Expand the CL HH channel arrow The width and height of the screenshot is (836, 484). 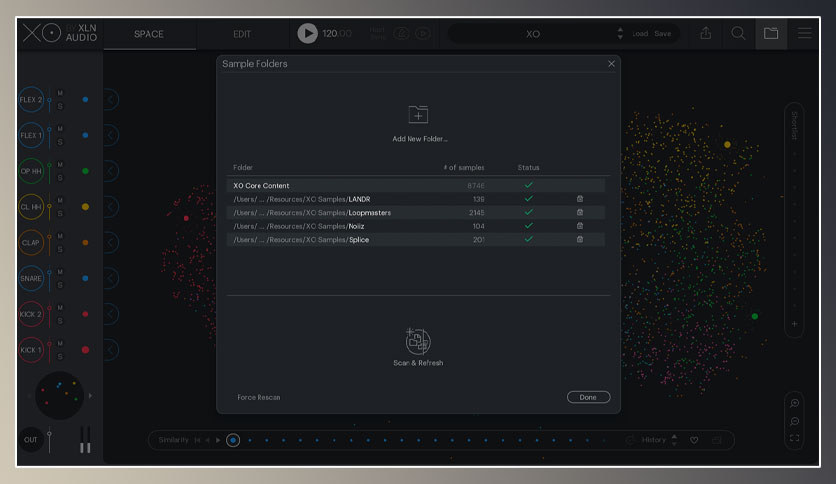coord(110,207)
